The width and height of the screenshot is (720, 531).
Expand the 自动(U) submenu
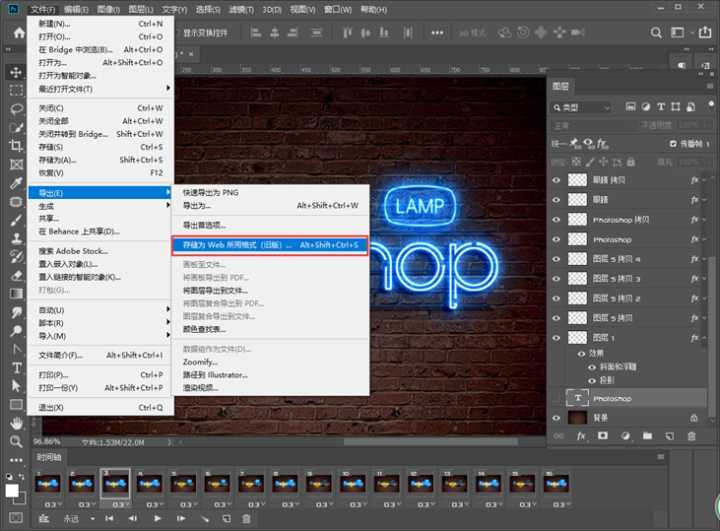click(101, 310)
